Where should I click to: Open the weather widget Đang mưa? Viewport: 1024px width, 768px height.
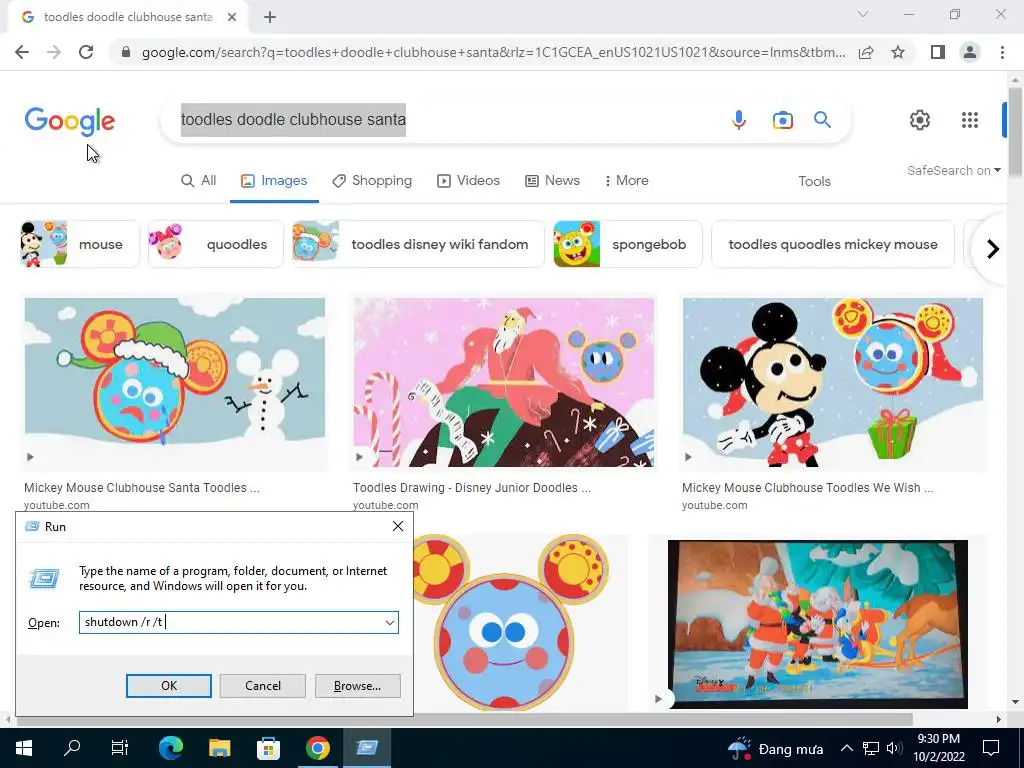(775, 748)
